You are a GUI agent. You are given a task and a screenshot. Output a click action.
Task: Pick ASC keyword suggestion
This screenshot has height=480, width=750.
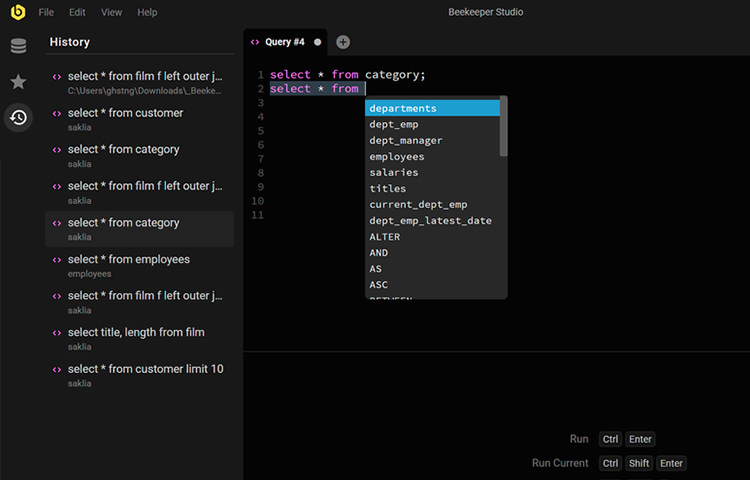pyautogui.click(x=432, y=284)
